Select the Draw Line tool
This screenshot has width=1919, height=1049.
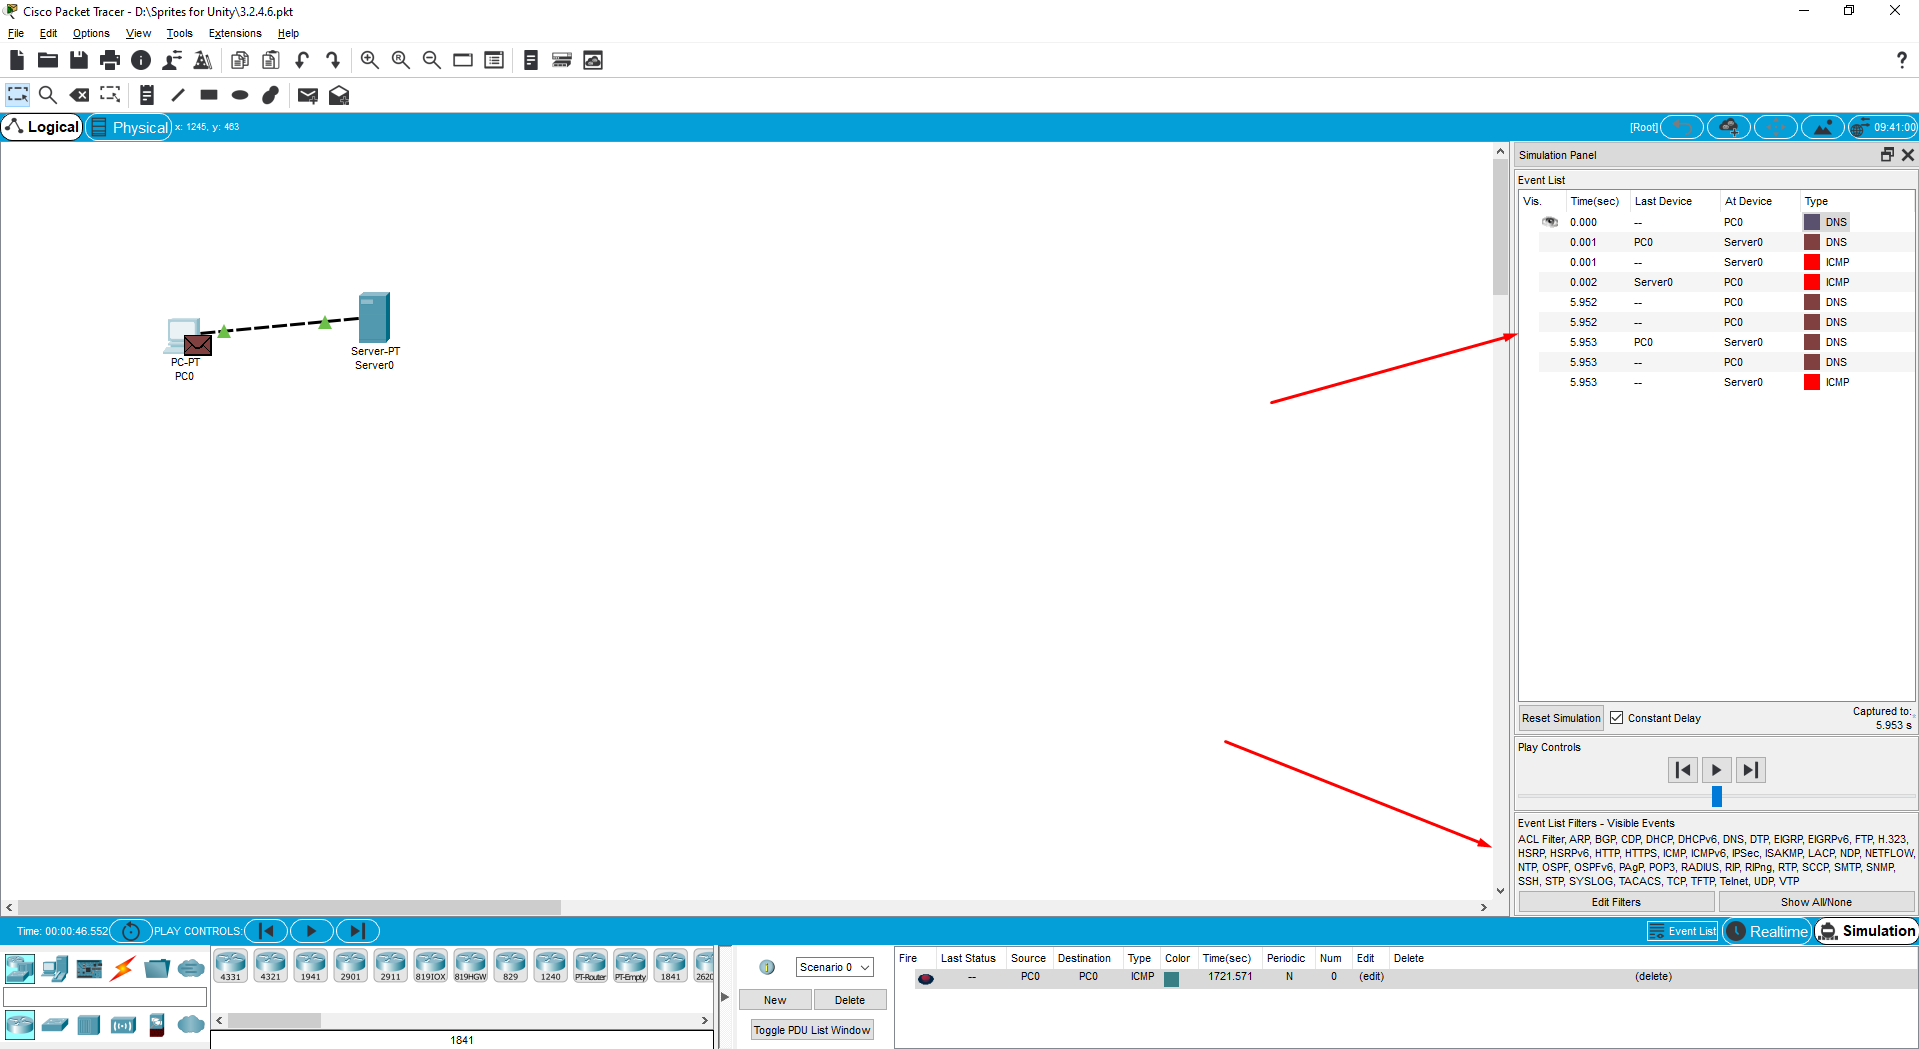(x=178, y=95)
